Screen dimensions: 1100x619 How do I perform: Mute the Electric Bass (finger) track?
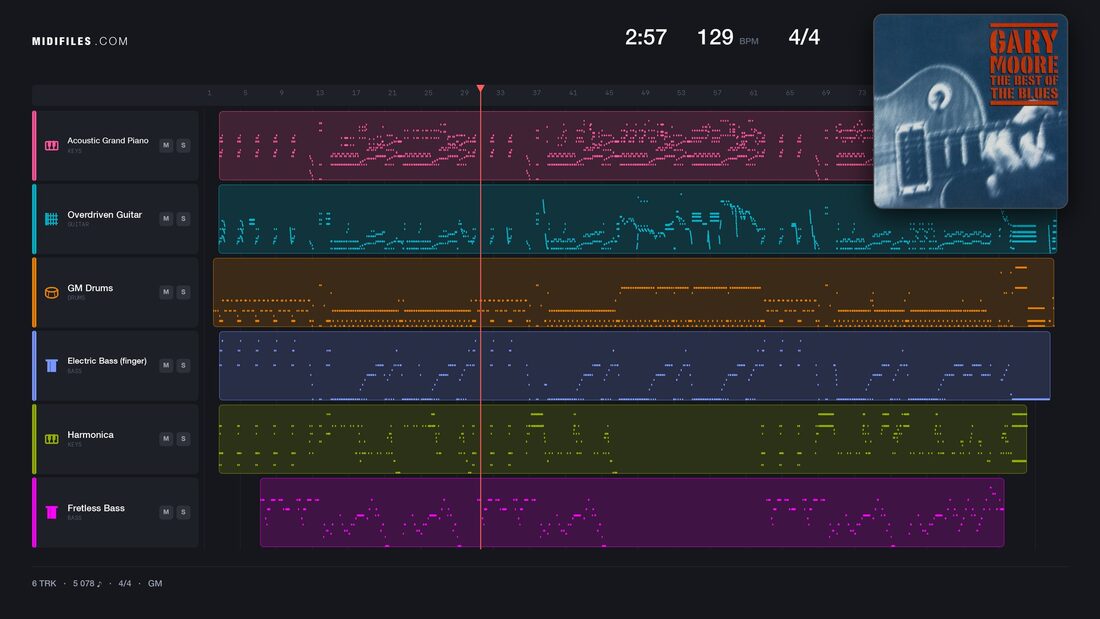(x=166, y=366)
